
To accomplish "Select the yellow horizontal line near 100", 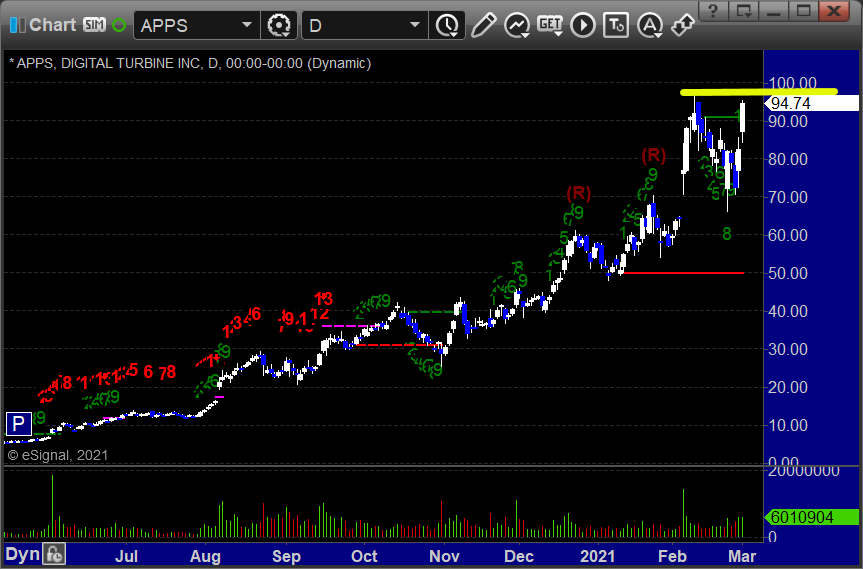I will 759,92.
